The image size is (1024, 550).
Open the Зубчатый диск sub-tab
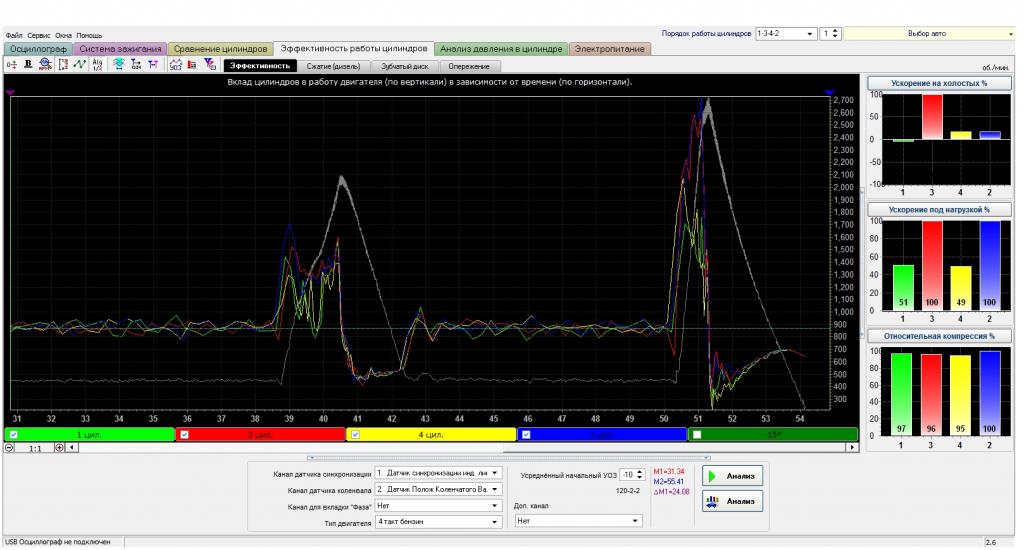(405, 66)
